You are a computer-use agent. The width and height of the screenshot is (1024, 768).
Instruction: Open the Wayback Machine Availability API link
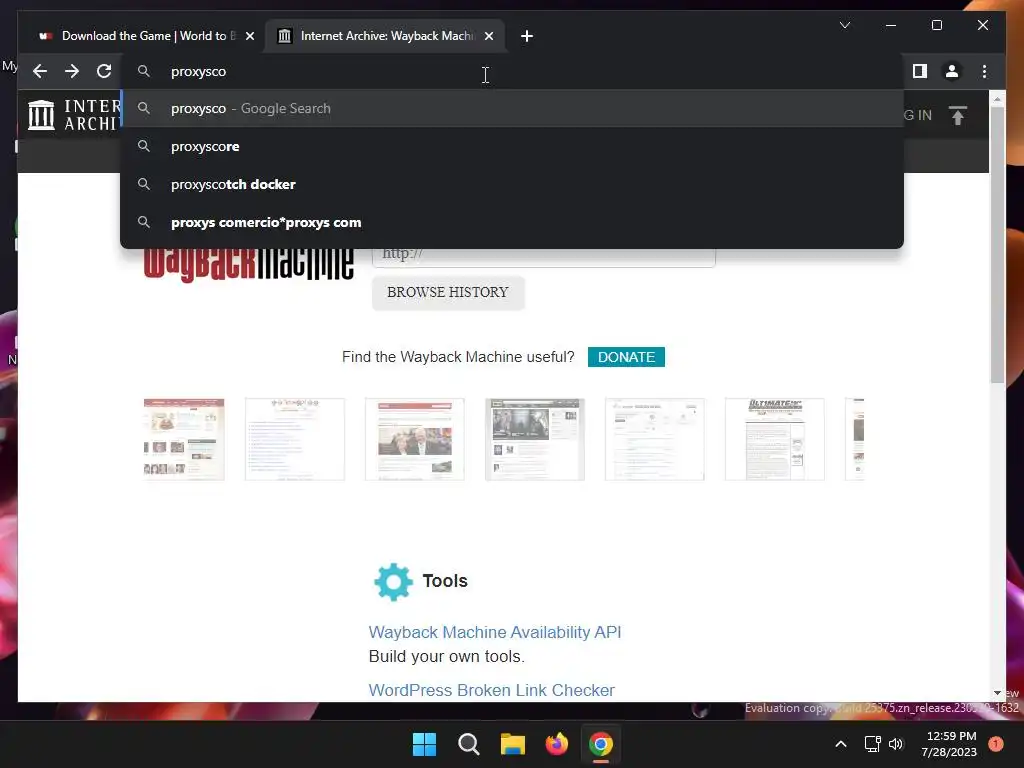click(494, 632)
